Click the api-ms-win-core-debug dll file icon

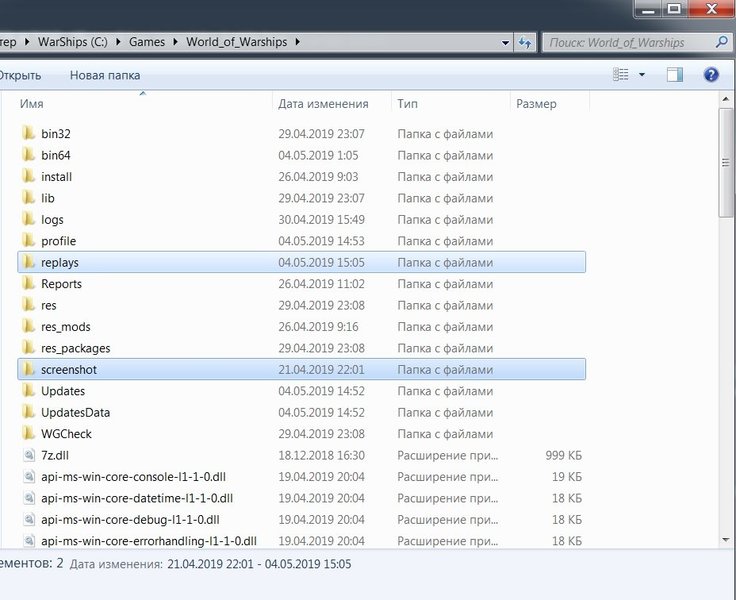[29, 519]
